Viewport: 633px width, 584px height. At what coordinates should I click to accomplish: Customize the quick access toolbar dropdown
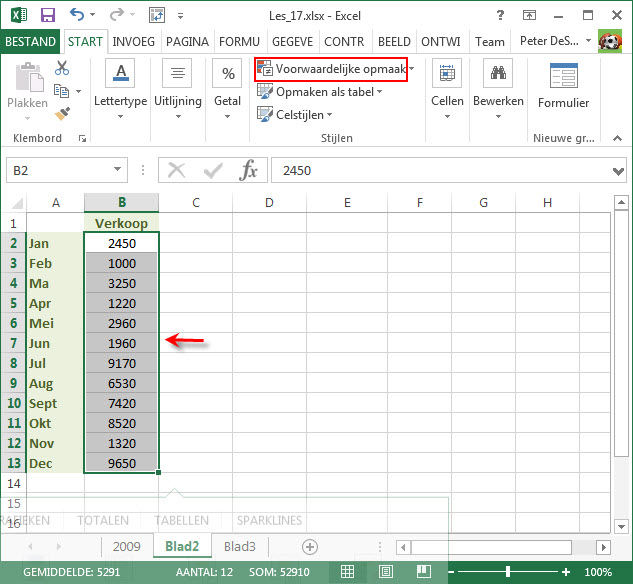[180, 16]
